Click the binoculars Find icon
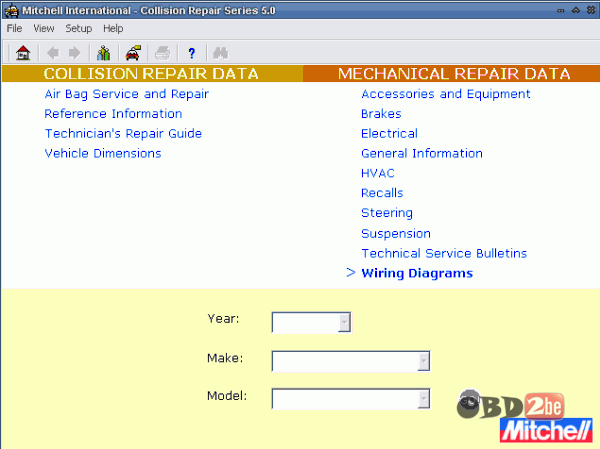The width and height of the screenshot is (600, 449). [x=220, y=53]
